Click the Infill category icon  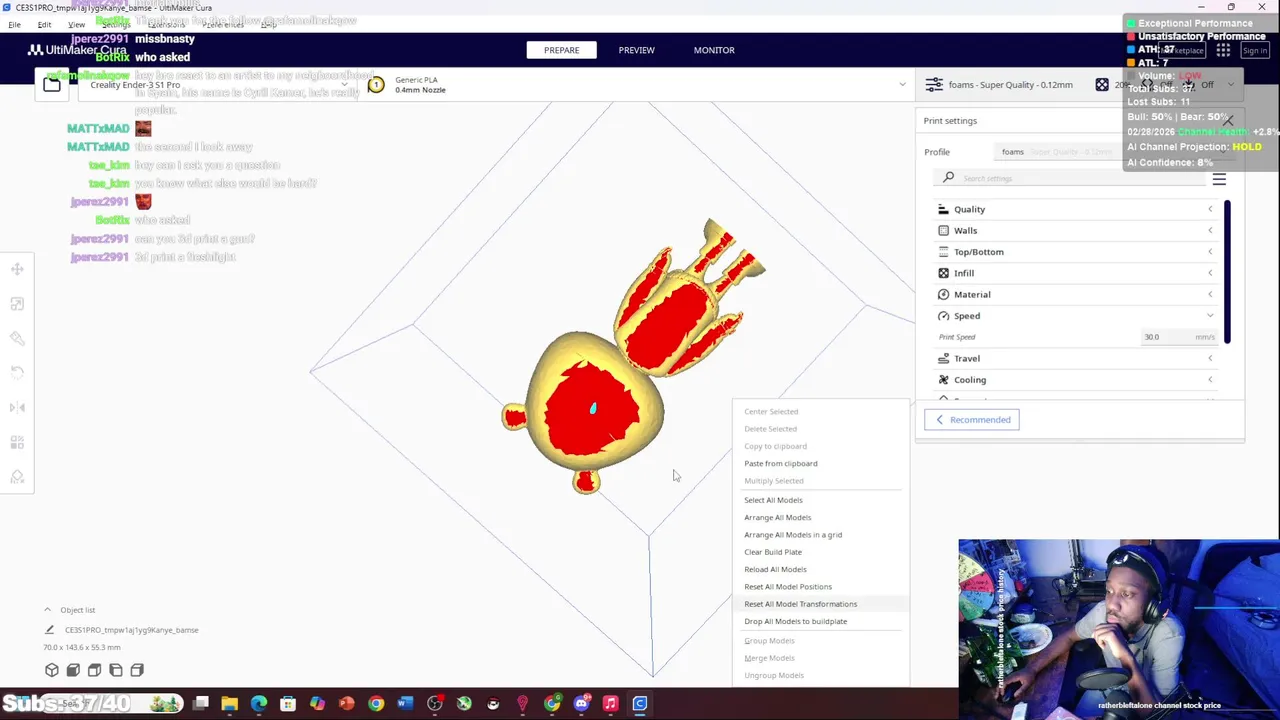tap(943, 273)
